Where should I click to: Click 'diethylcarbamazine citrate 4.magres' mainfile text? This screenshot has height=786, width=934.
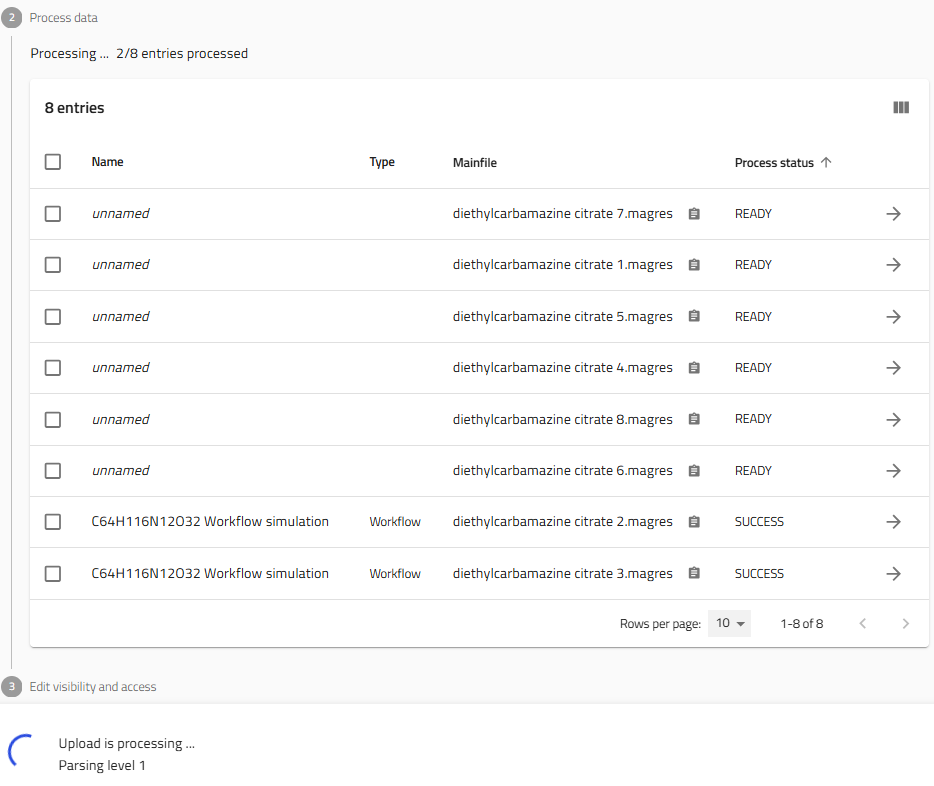(x=562, y=367)
